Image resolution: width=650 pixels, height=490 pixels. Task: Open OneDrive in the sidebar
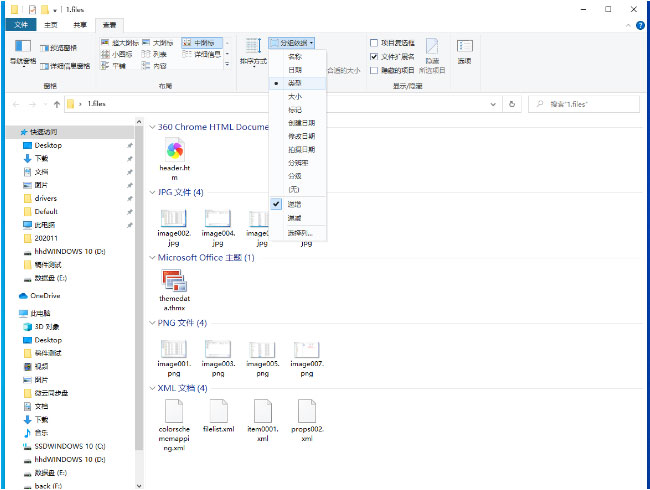point(40,296)
